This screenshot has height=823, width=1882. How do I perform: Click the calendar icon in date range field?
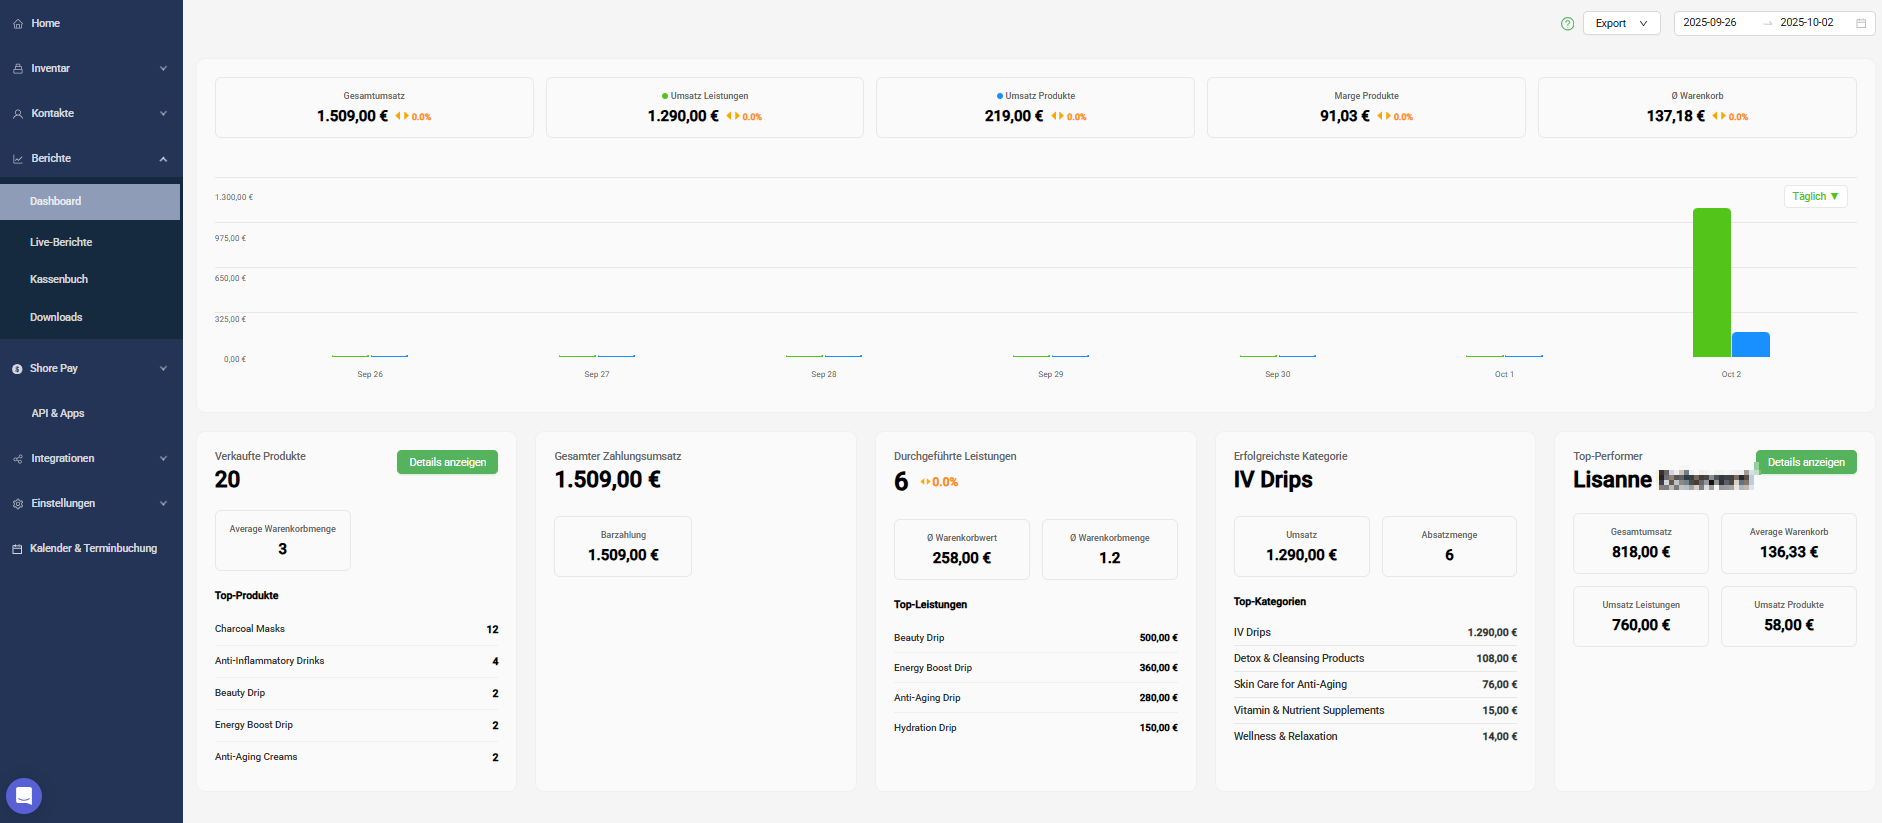[x=1861, y=23]
